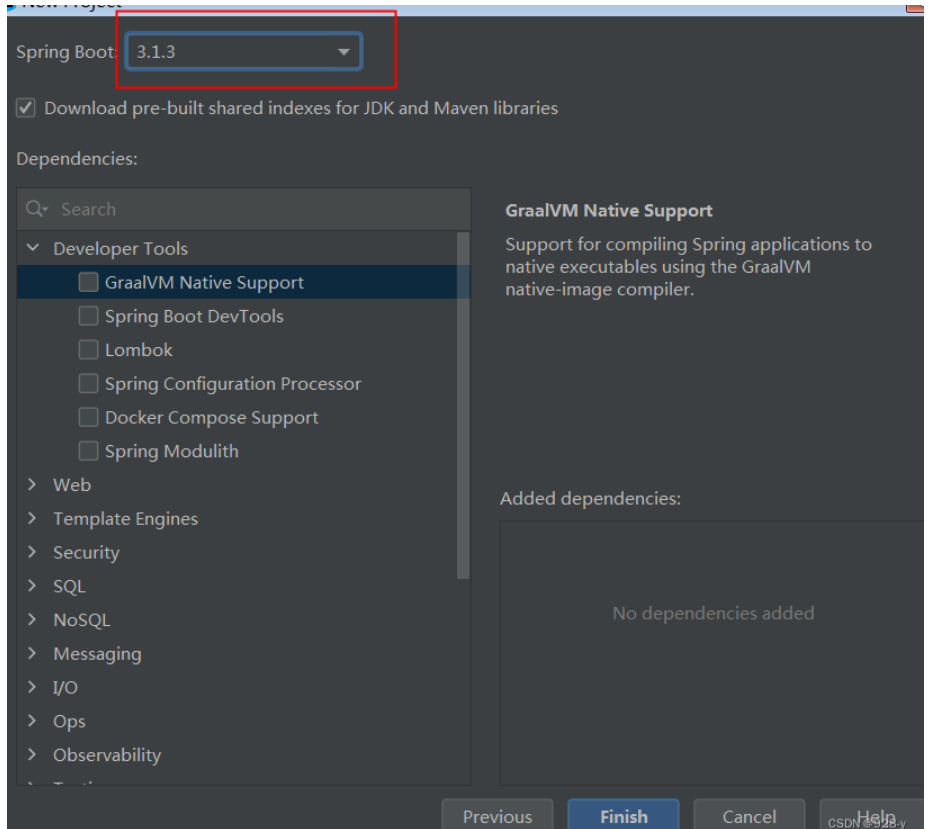Viewport: 929px width, 829px height.
Task: Select the Developer Tools tree label
Action: click(x=120, y=248)
